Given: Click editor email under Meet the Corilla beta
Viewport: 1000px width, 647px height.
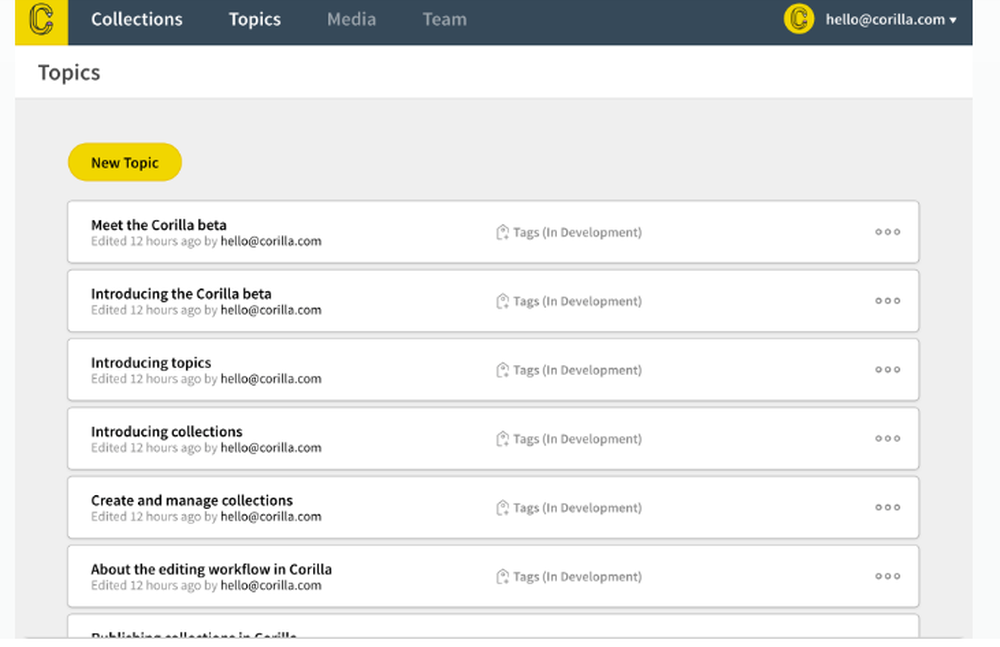Looking at the screenshot, I should tap(271, 241).
